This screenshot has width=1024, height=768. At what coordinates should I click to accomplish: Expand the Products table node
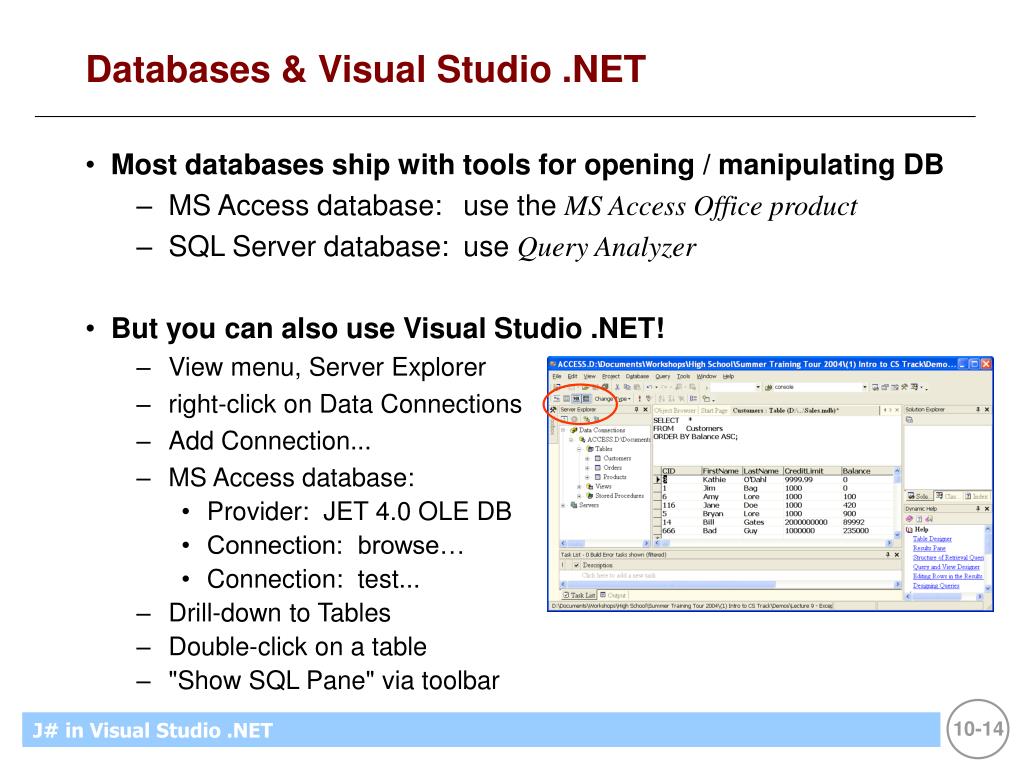coord(587,477)
